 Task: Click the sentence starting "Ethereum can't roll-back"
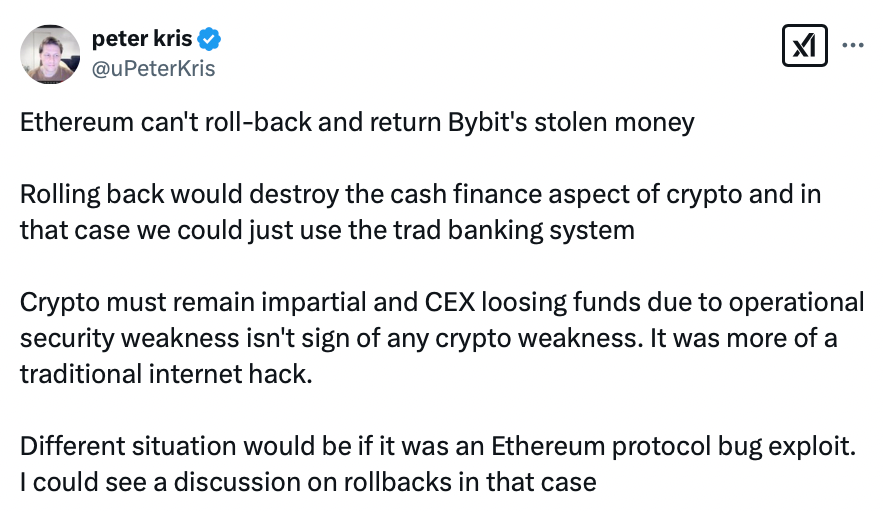click(x=356, y=124)
